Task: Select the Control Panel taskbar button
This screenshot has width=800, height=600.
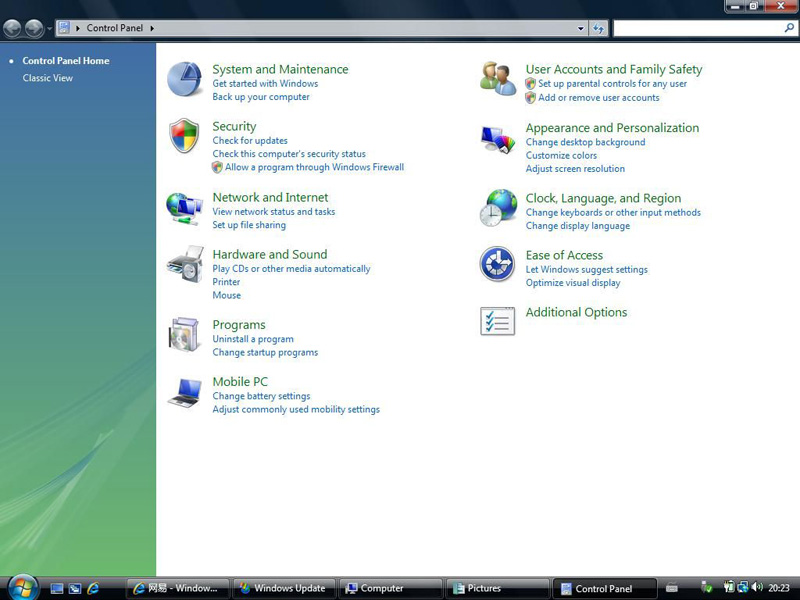Action: (x=605, y=588)
